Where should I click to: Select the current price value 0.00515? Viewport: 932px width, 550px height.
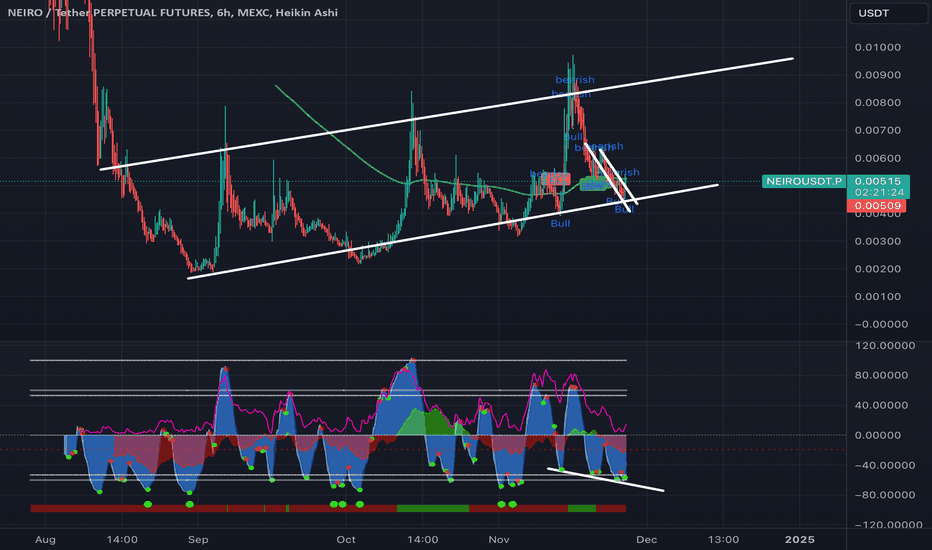coord(879,181)
